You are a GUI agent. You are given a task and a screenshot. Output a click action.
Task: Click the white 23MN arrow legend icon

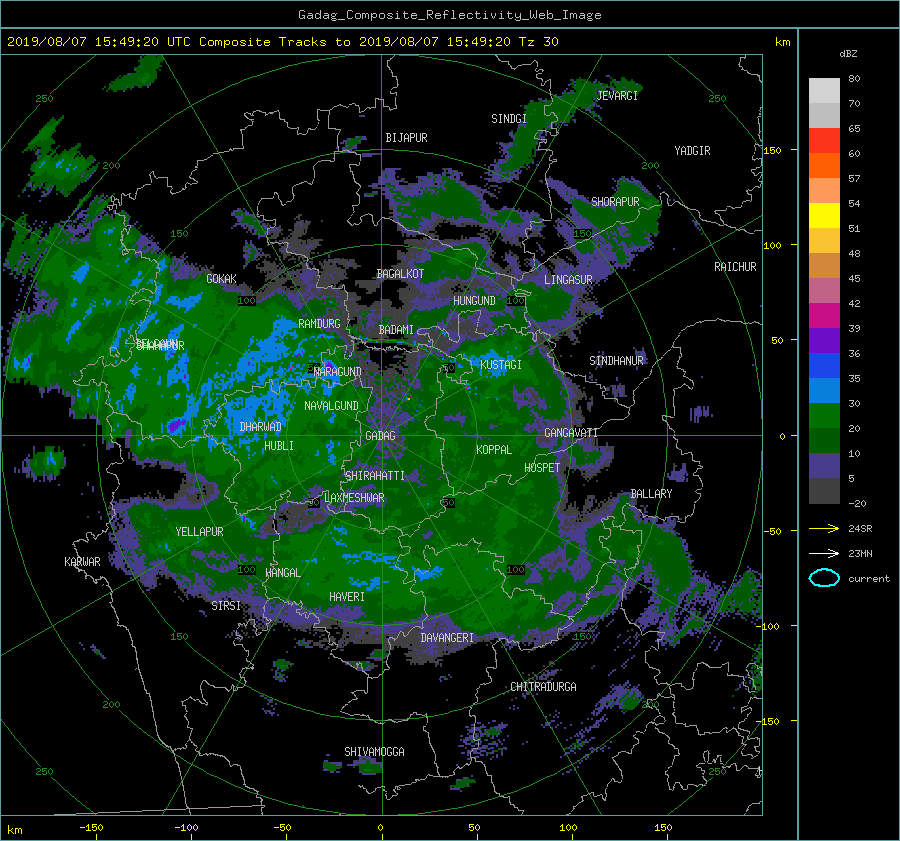824,553
